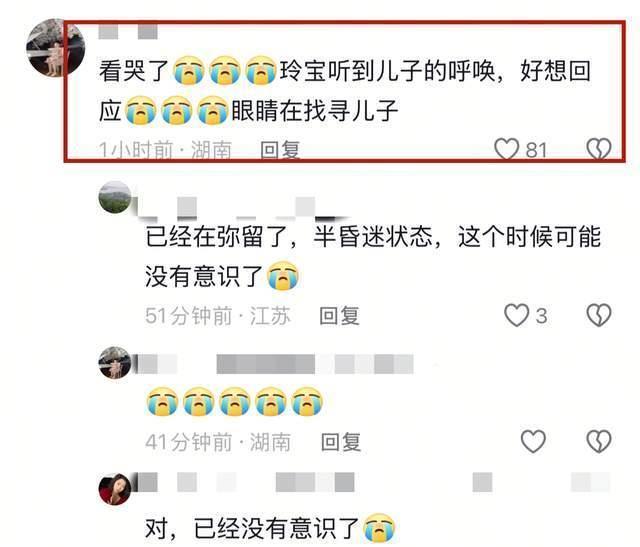This screenshot has width=640, height=547.
Task: Tap 回复 under the 41分钟前 reply
Action: point(341,442)
